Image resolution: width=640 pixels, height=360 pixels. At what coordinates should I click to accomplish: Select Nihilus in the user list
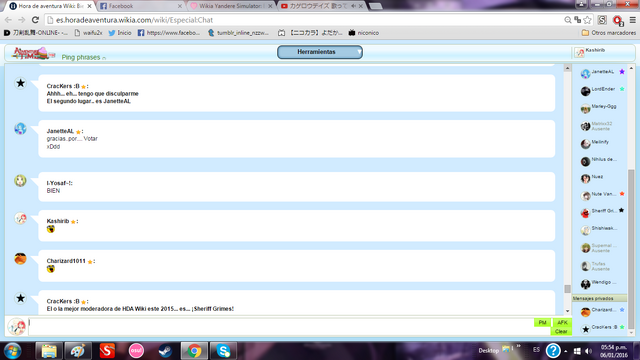604,160
